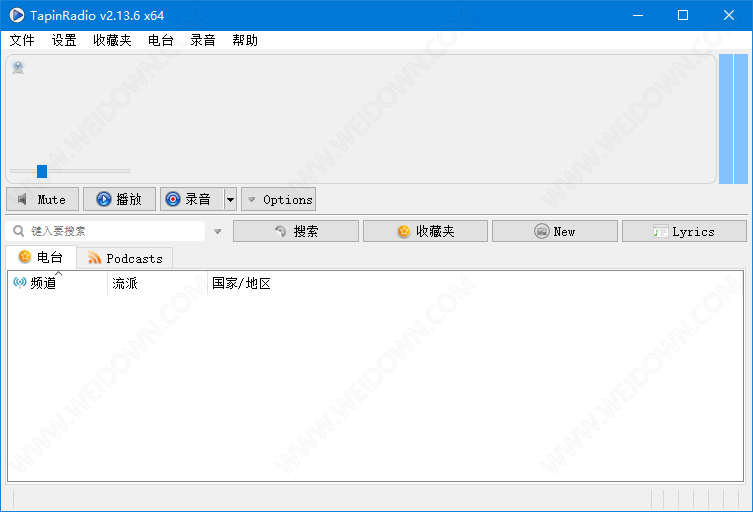753x512 pixels.
Task: Close the TapinRadio window
Action: [729, 15]
